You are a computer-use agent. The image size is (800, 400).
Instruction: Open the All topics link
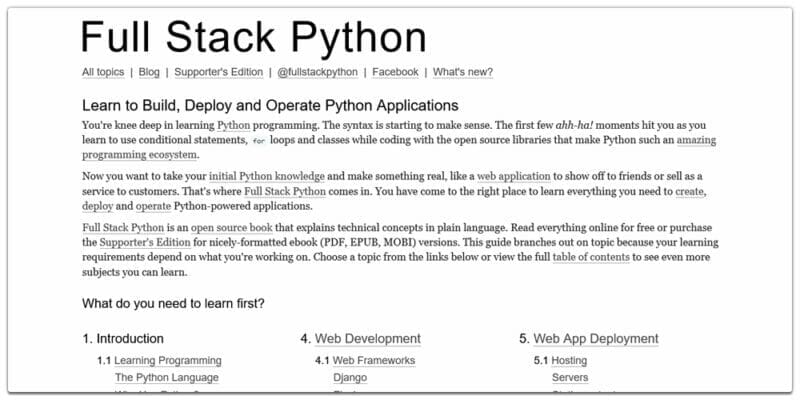coord(103,72)
